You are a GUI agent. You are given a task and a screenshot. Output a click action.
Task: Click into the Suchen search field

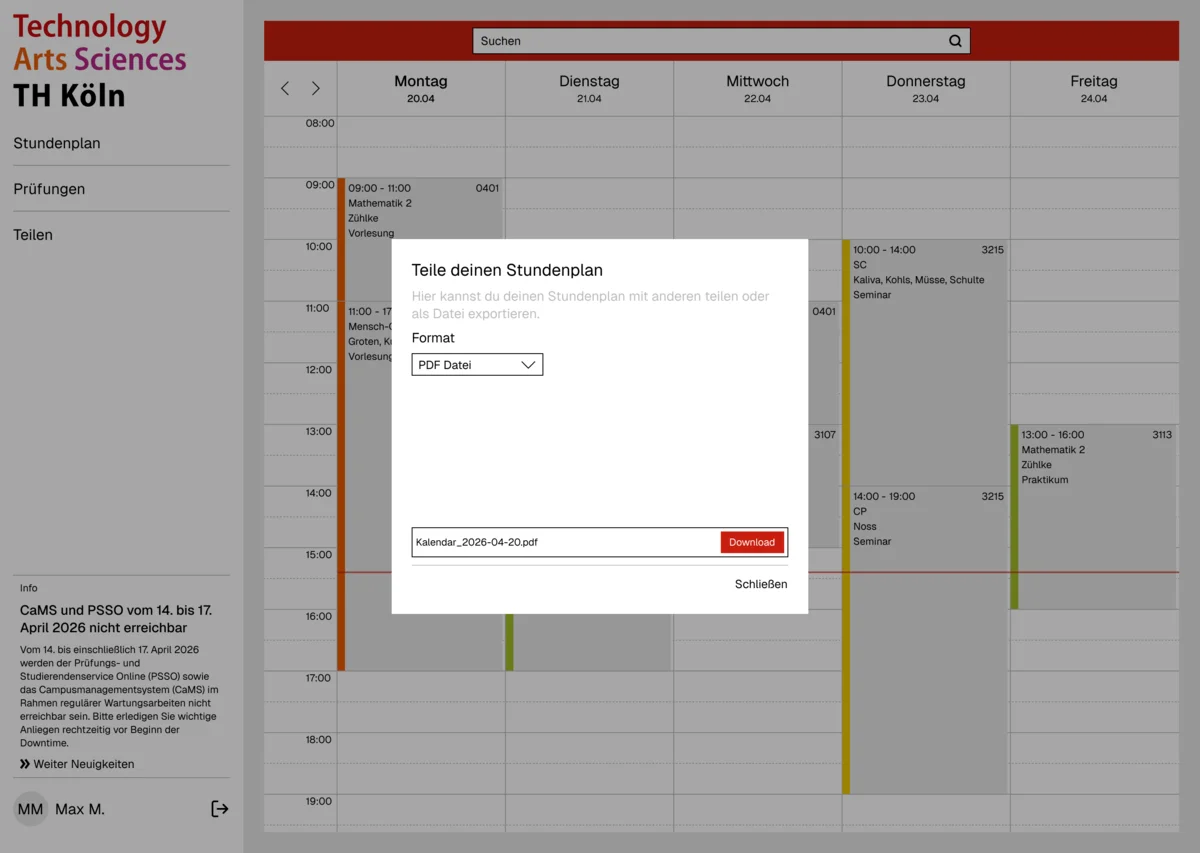tap(710, 41)
